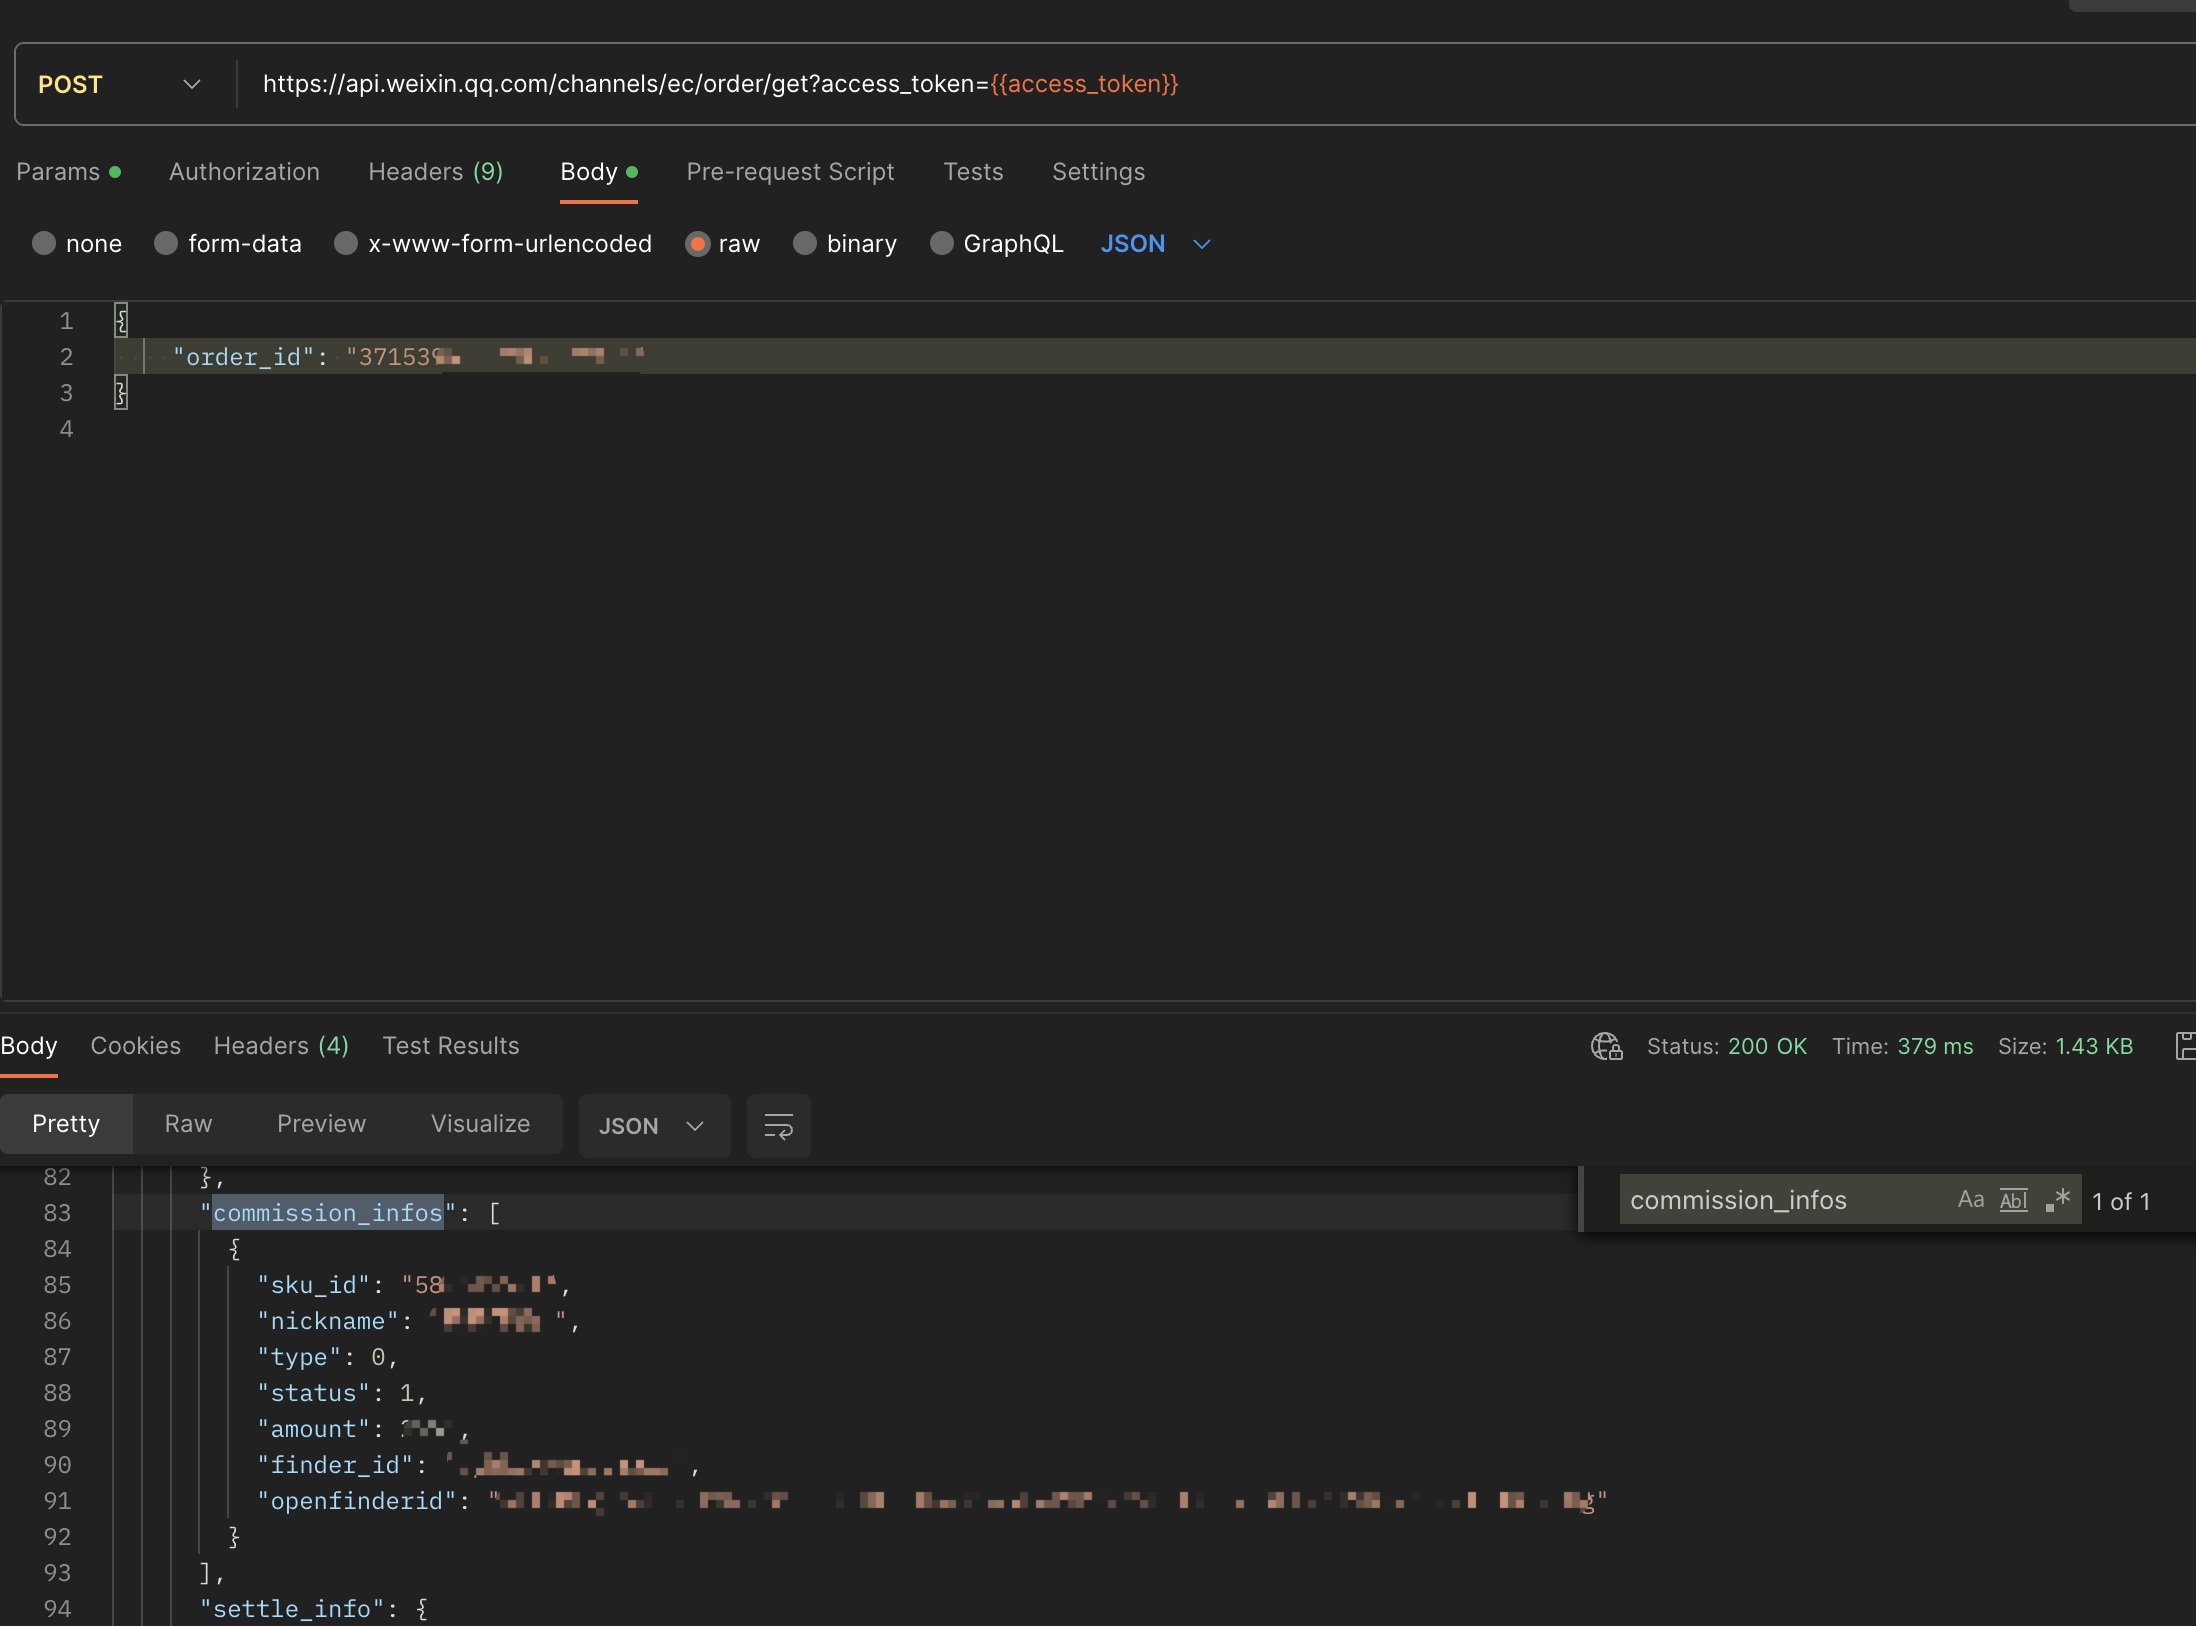
Task: Toggle Match Case (Aa) in search box
Action: [x=1970, y=1200]
